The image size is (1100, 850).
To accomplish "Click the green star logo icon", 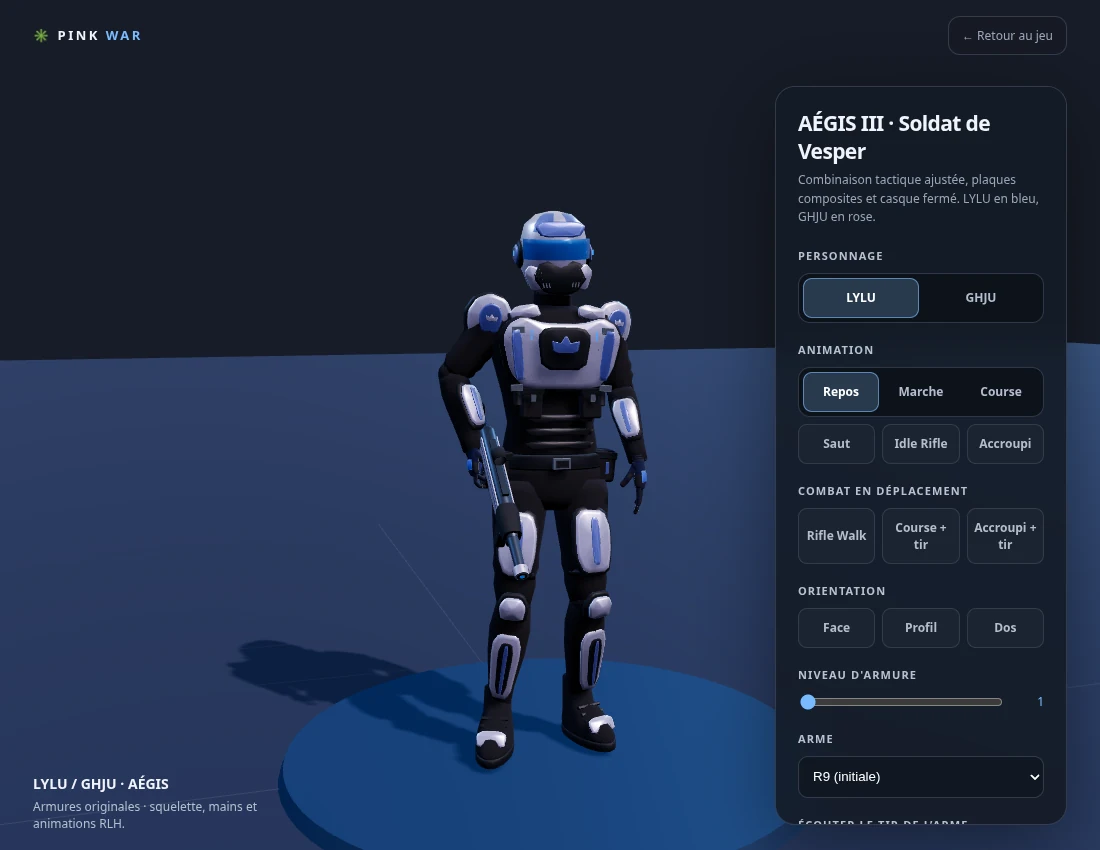I will [x=41, y=36].
